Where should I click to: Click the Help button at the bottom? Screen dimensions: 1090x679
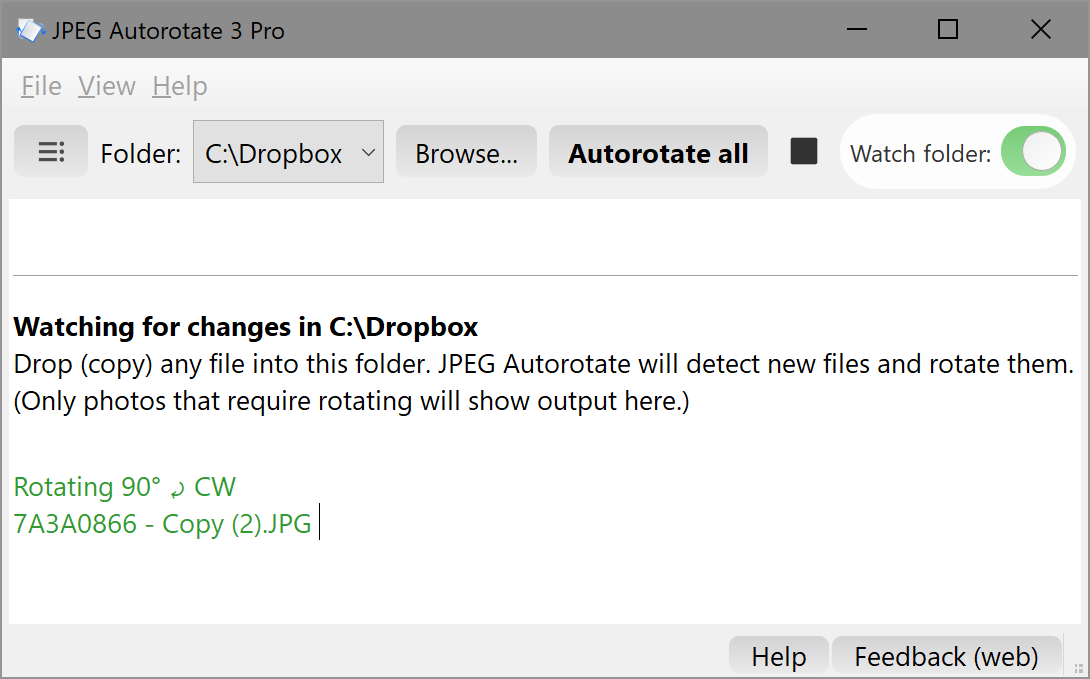coord(779,656)
